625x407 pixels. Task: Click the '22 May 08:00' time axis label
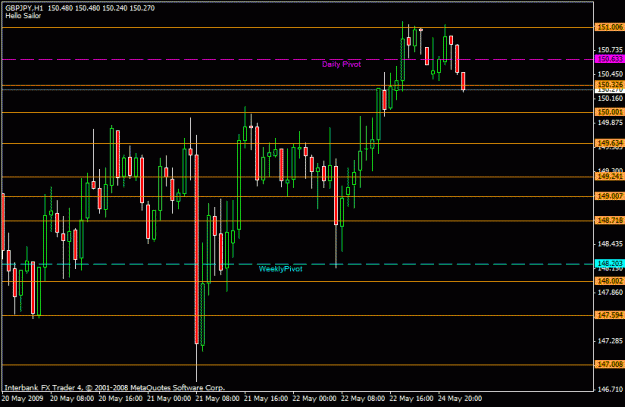click(x=363, y=399)
